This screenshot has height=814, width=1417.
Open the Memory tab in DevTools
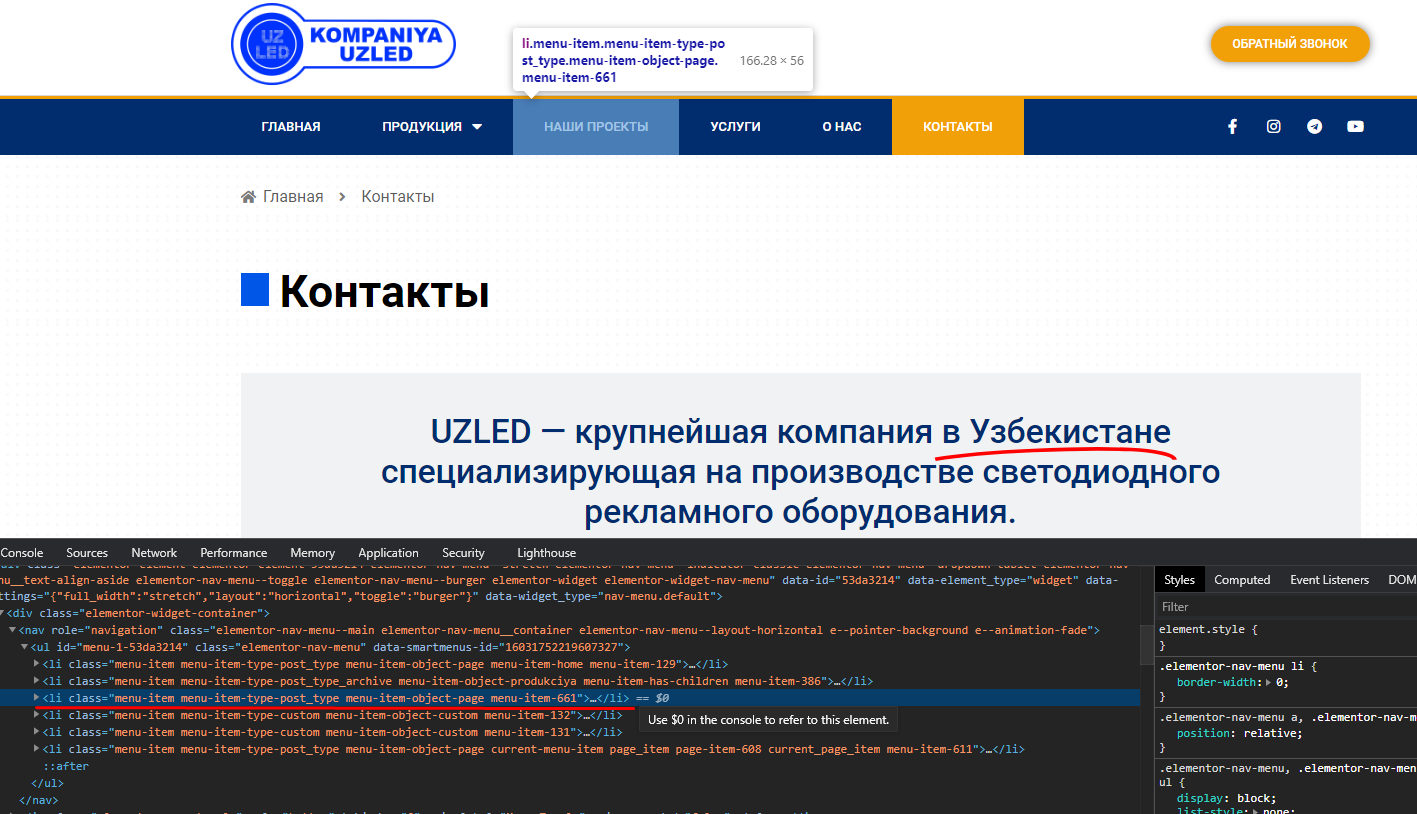(x=313, y=553)
